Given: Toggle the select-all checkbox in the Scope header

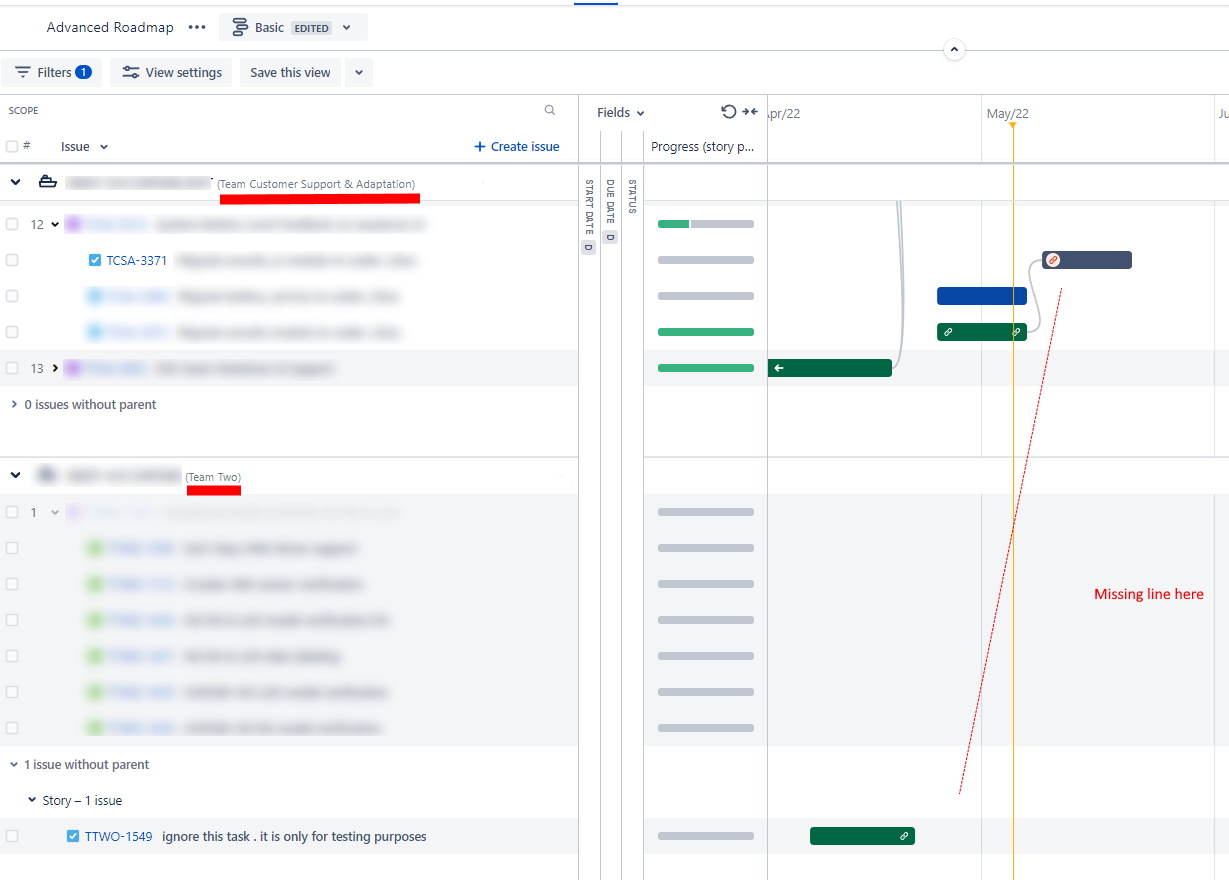Looking at the screenshot, I should pos(10,146).
